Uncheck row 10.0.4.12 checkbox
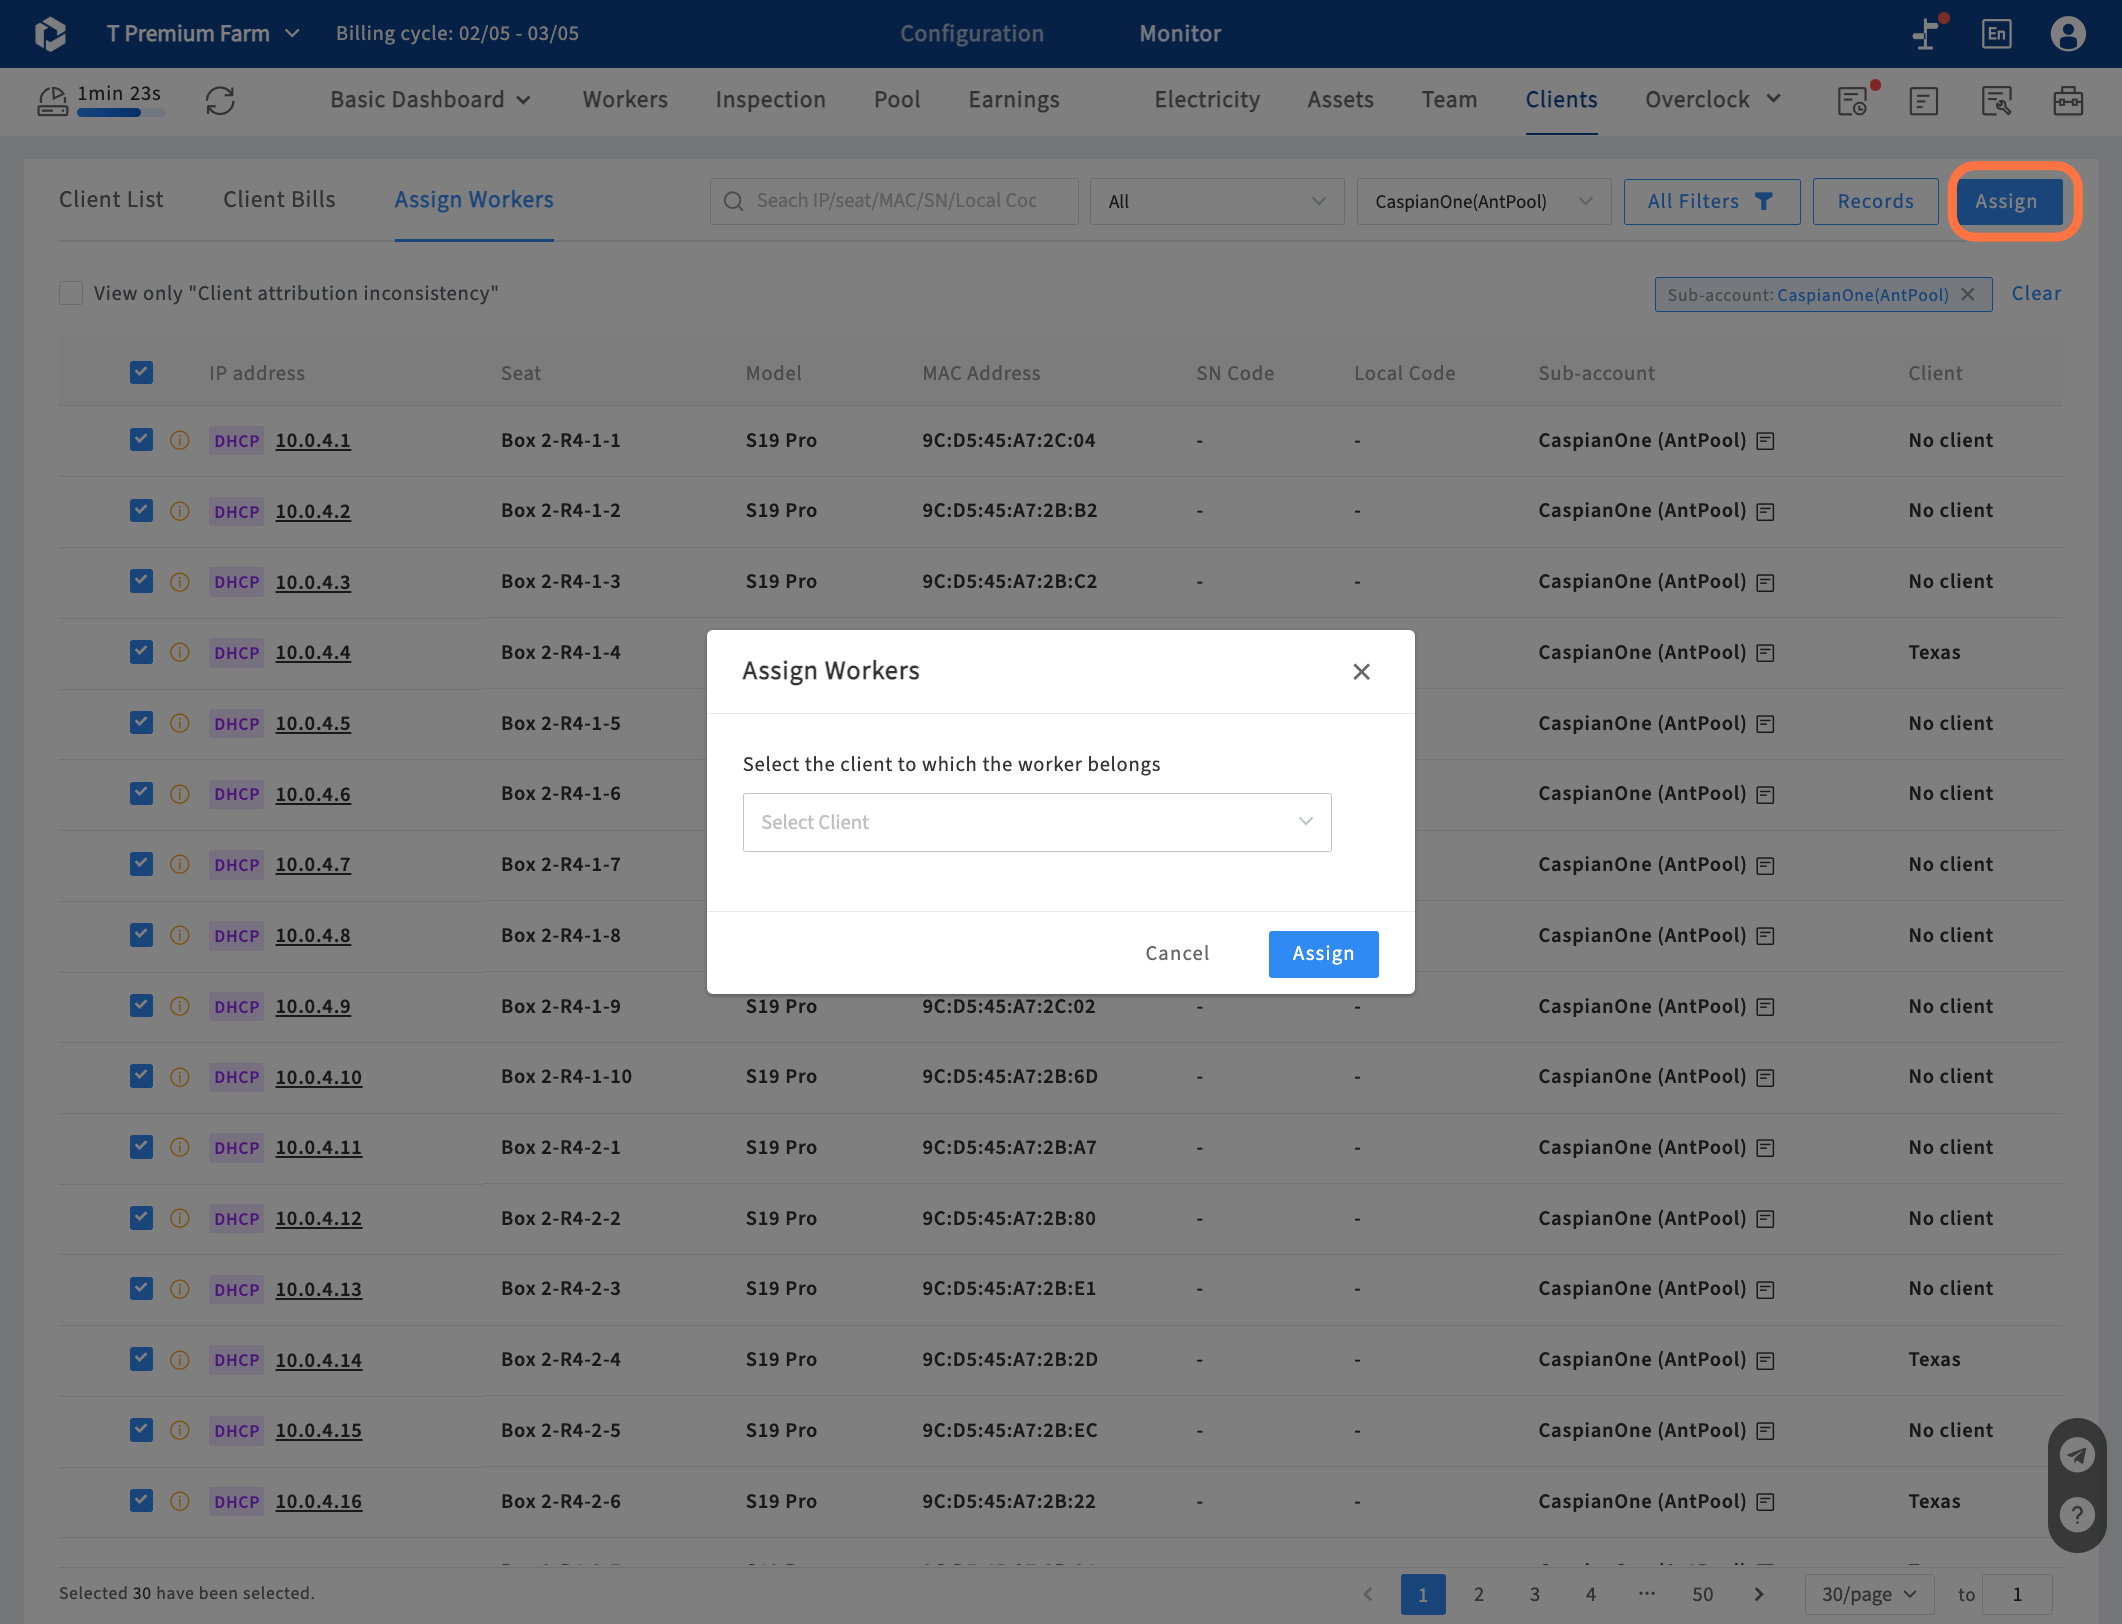This screenshot has width=2122, height=1624. click(141, 1217)
